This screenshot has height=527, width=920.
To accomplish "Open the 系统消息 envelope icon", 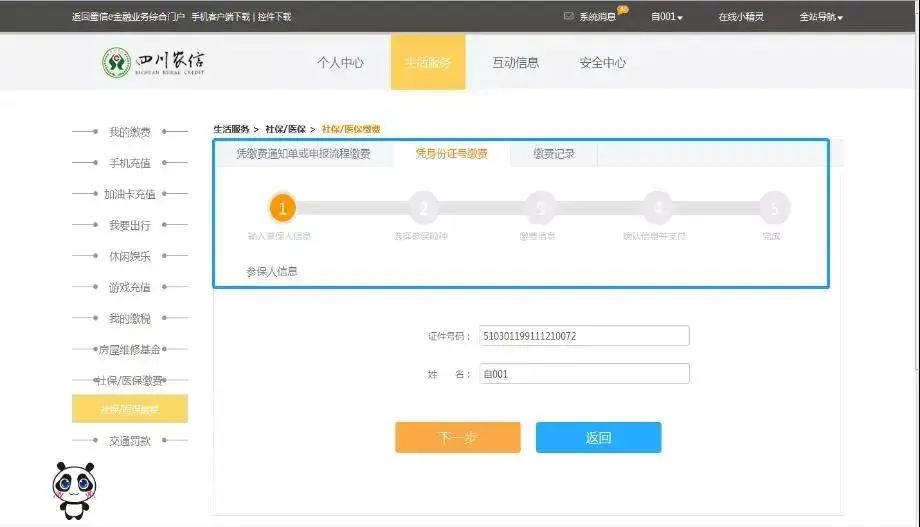I will [569, 16].
